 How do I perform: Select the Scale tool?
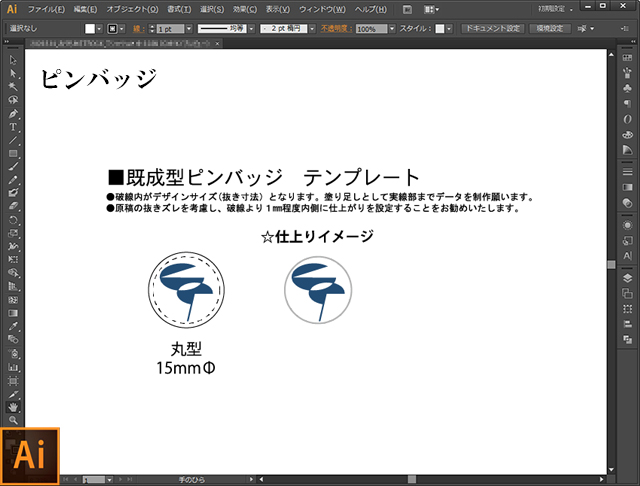click(x=13, y=233)
